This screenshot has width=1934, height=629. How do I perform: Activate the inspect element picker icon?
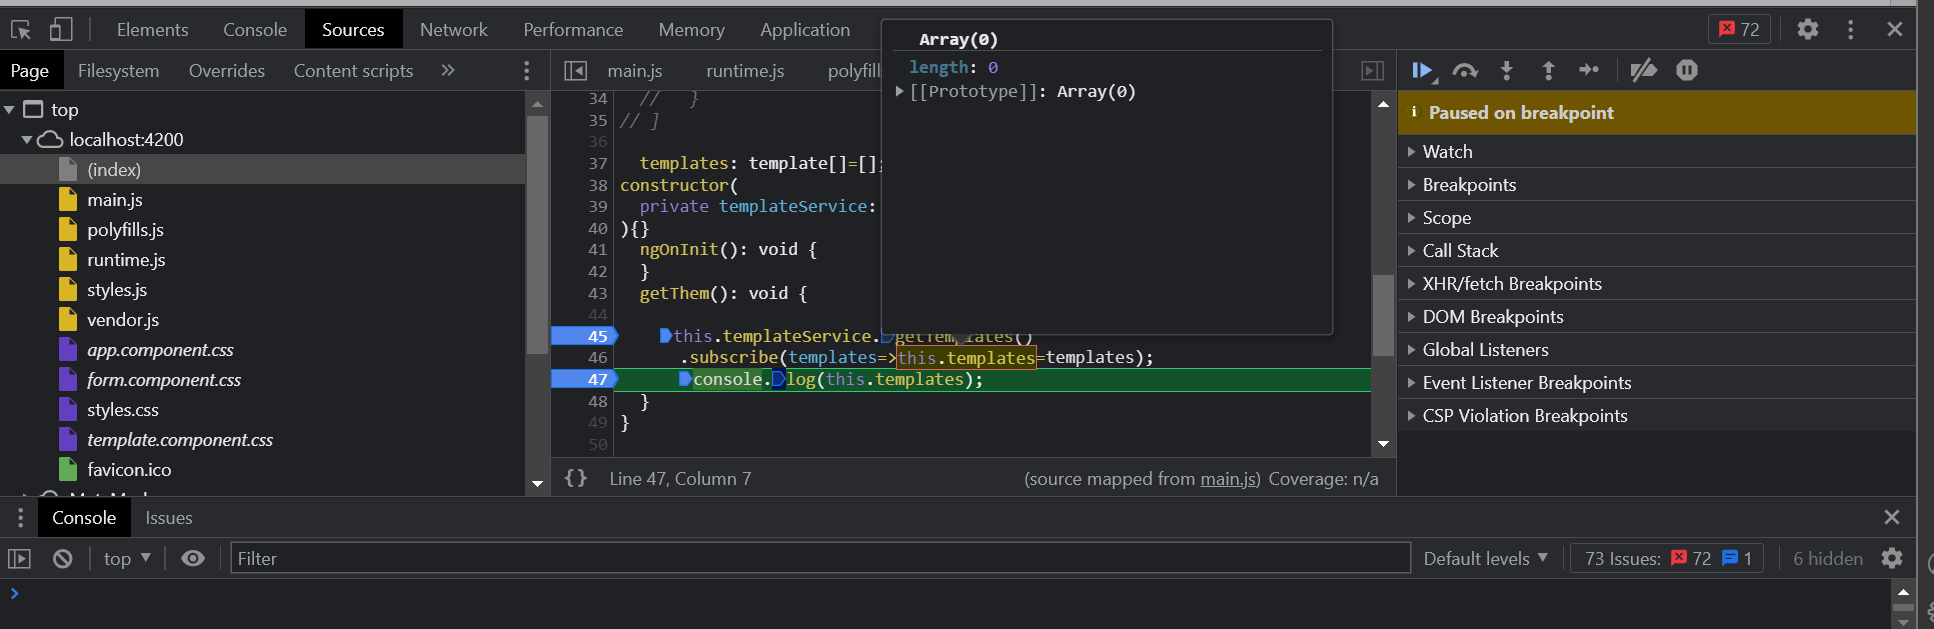[x=21, y=30]
